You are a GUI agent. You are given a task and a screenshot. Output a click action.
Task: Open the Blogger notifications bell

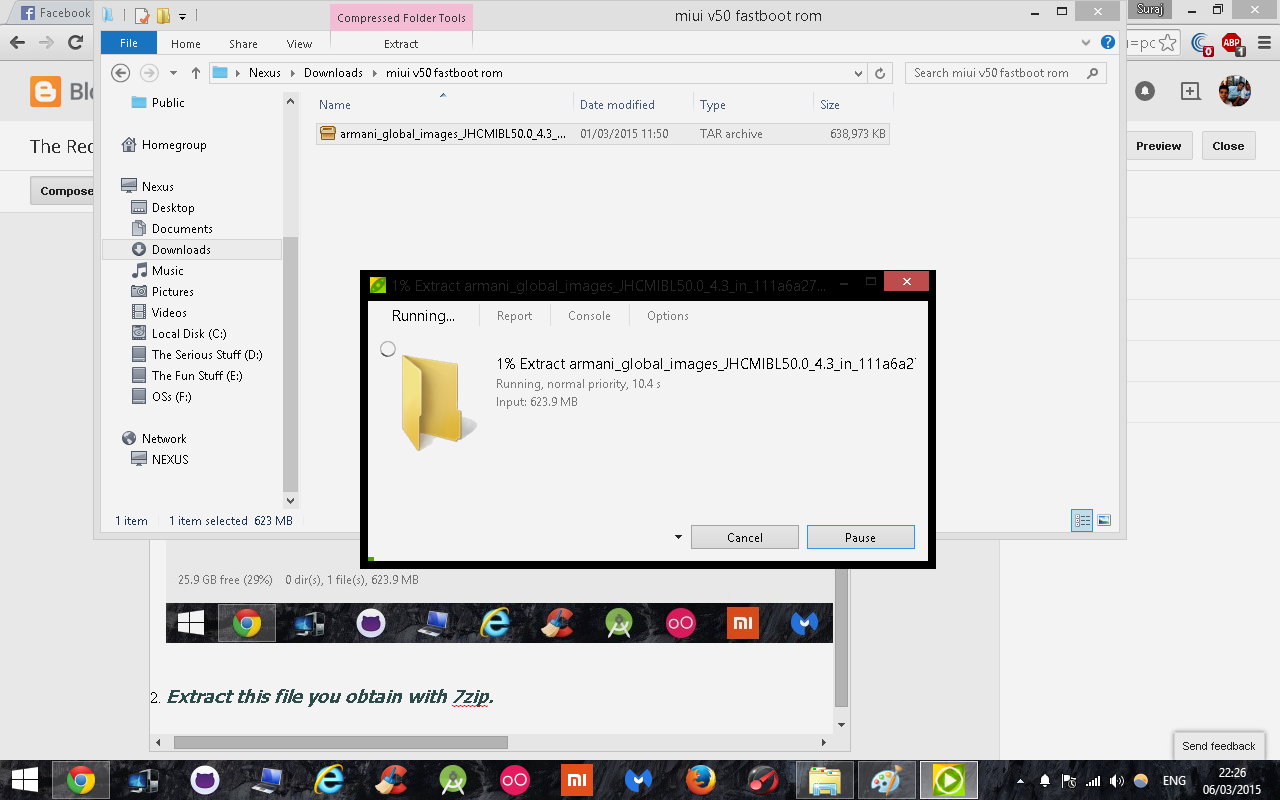point(1145,91)
